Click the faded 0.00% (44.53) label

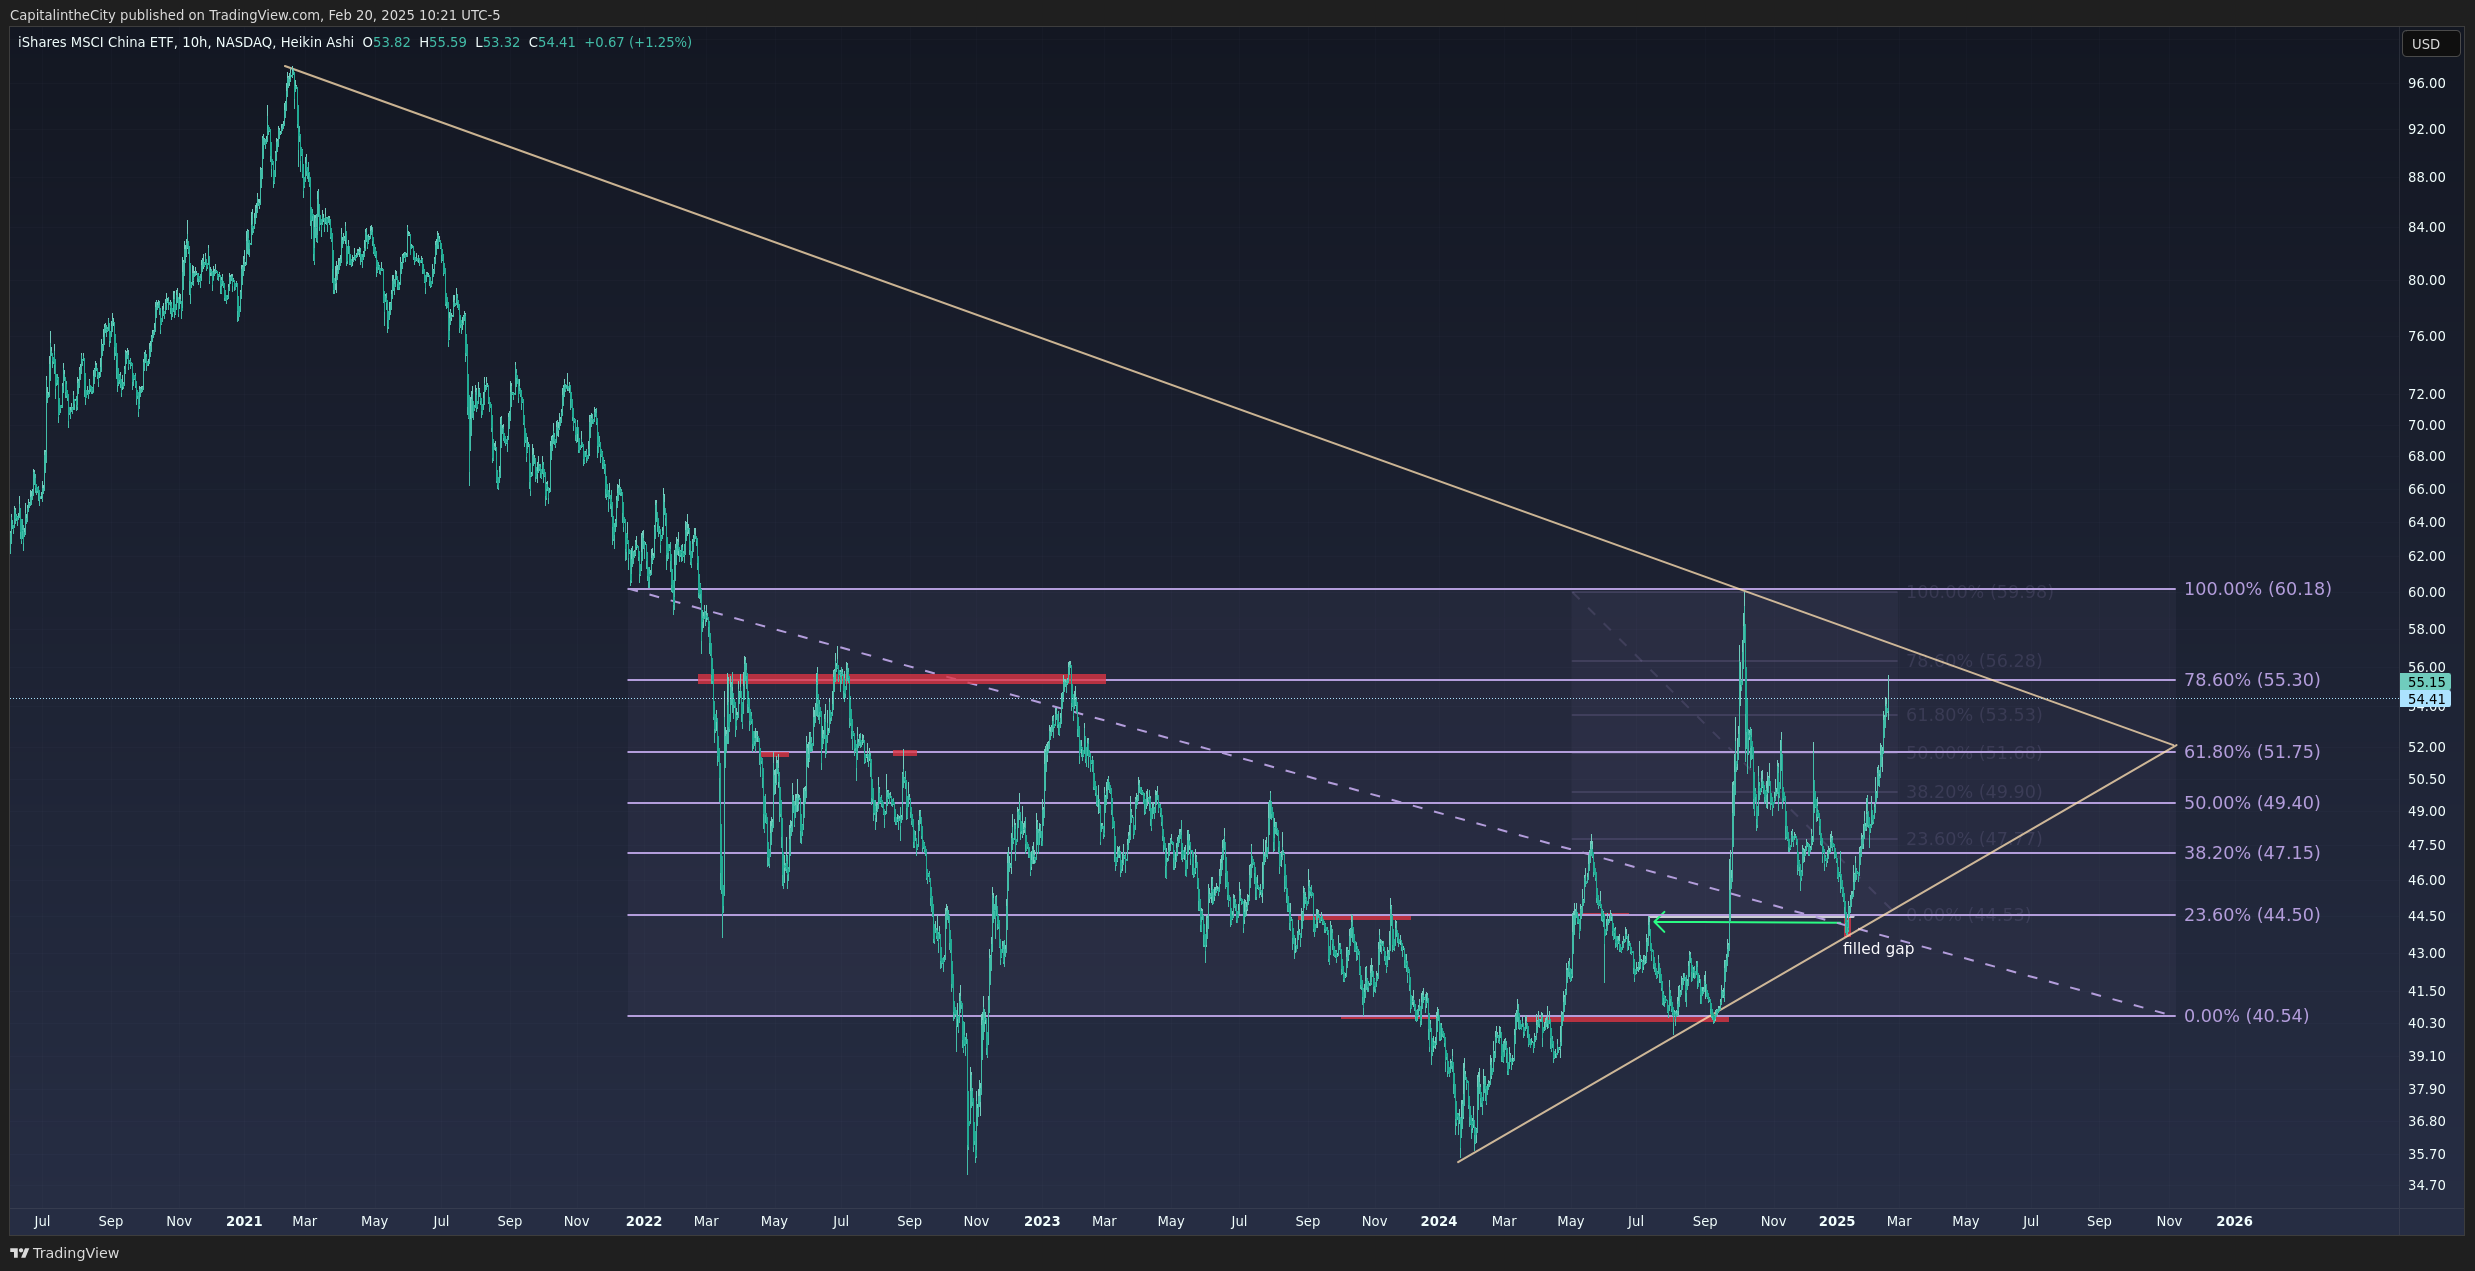coord(1968,915)
